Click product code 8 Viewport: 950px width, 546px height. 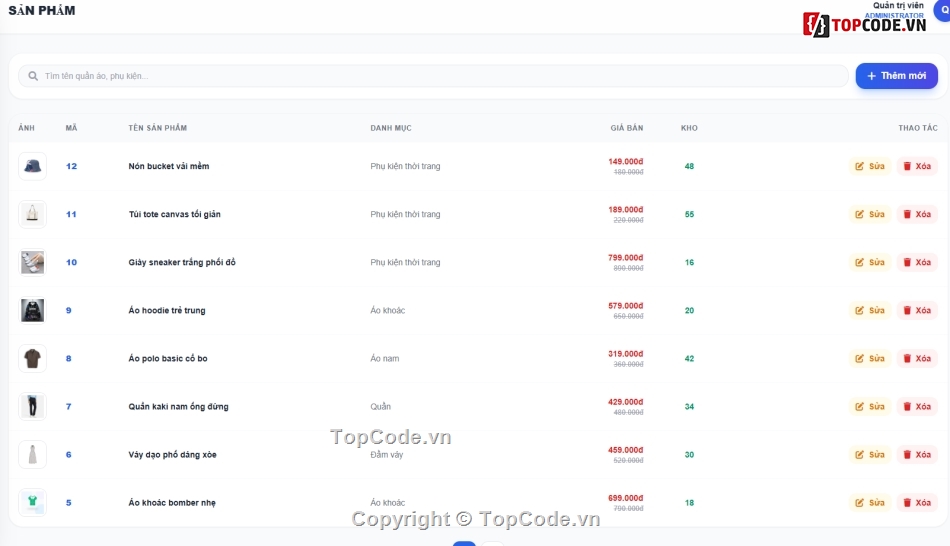(x=68, y=358)
